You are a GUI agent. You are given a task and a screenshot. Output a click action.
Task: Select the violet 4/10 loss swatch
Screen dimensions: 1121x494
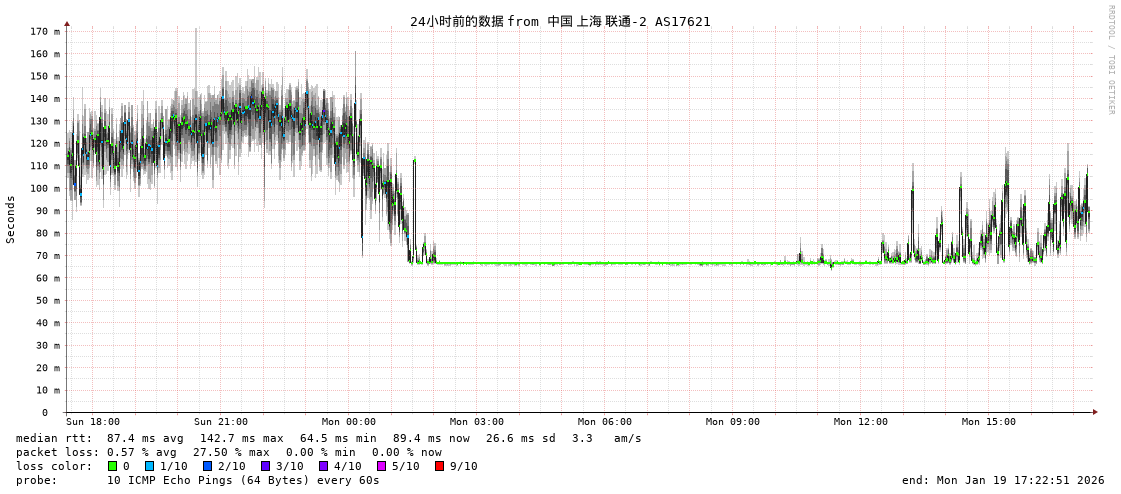[x=323, y=466]
